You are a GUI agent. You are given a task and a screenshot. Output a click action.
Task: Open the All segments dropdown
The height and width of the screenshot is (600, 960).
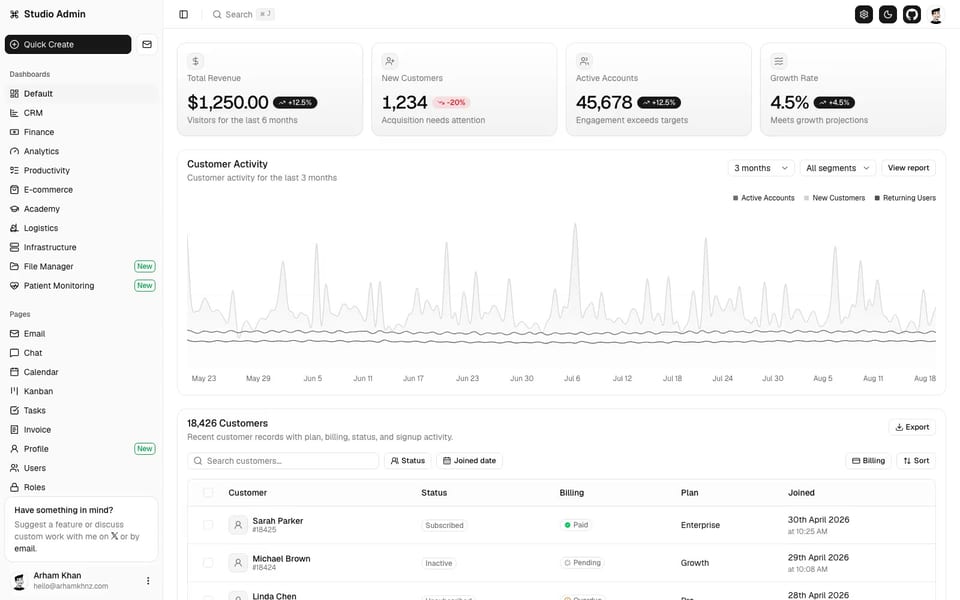click(838, 168)
